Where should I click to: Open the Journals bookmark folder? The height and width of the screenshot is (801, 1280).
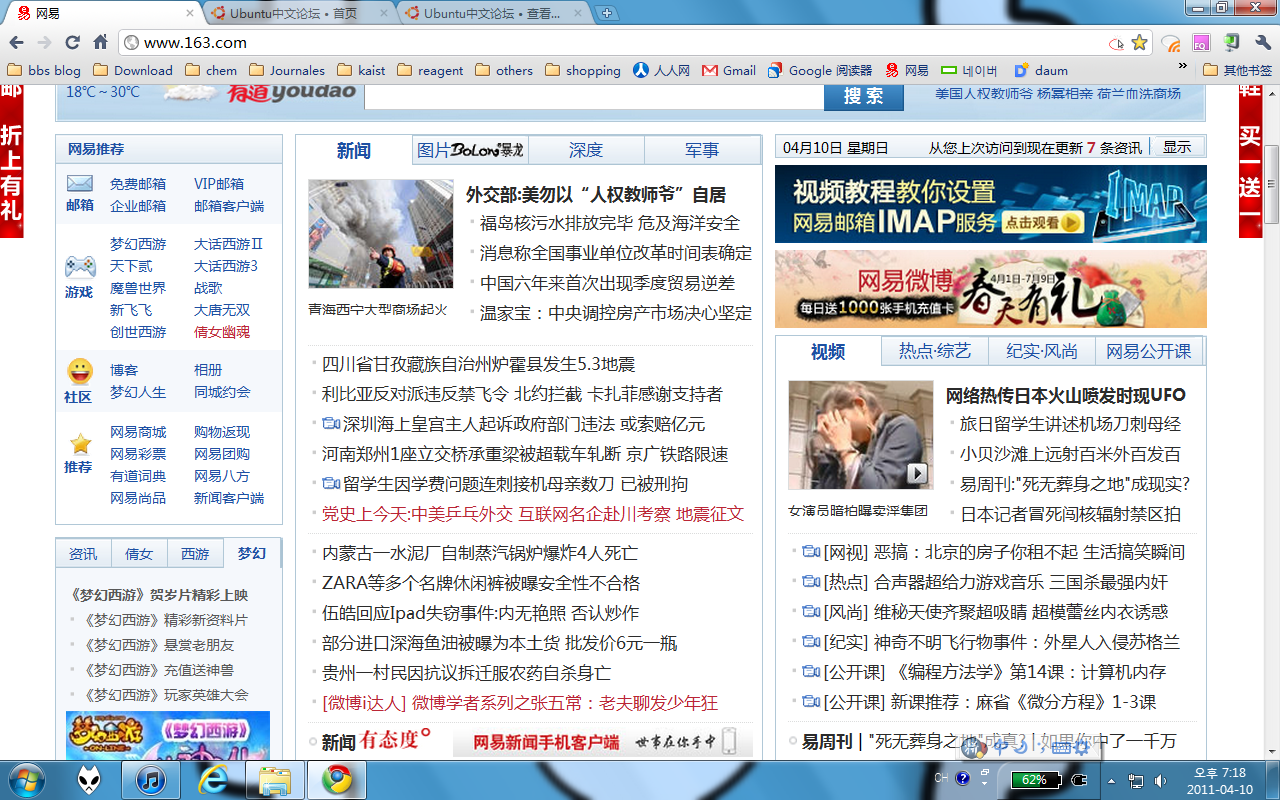click(x=287, y=70)
